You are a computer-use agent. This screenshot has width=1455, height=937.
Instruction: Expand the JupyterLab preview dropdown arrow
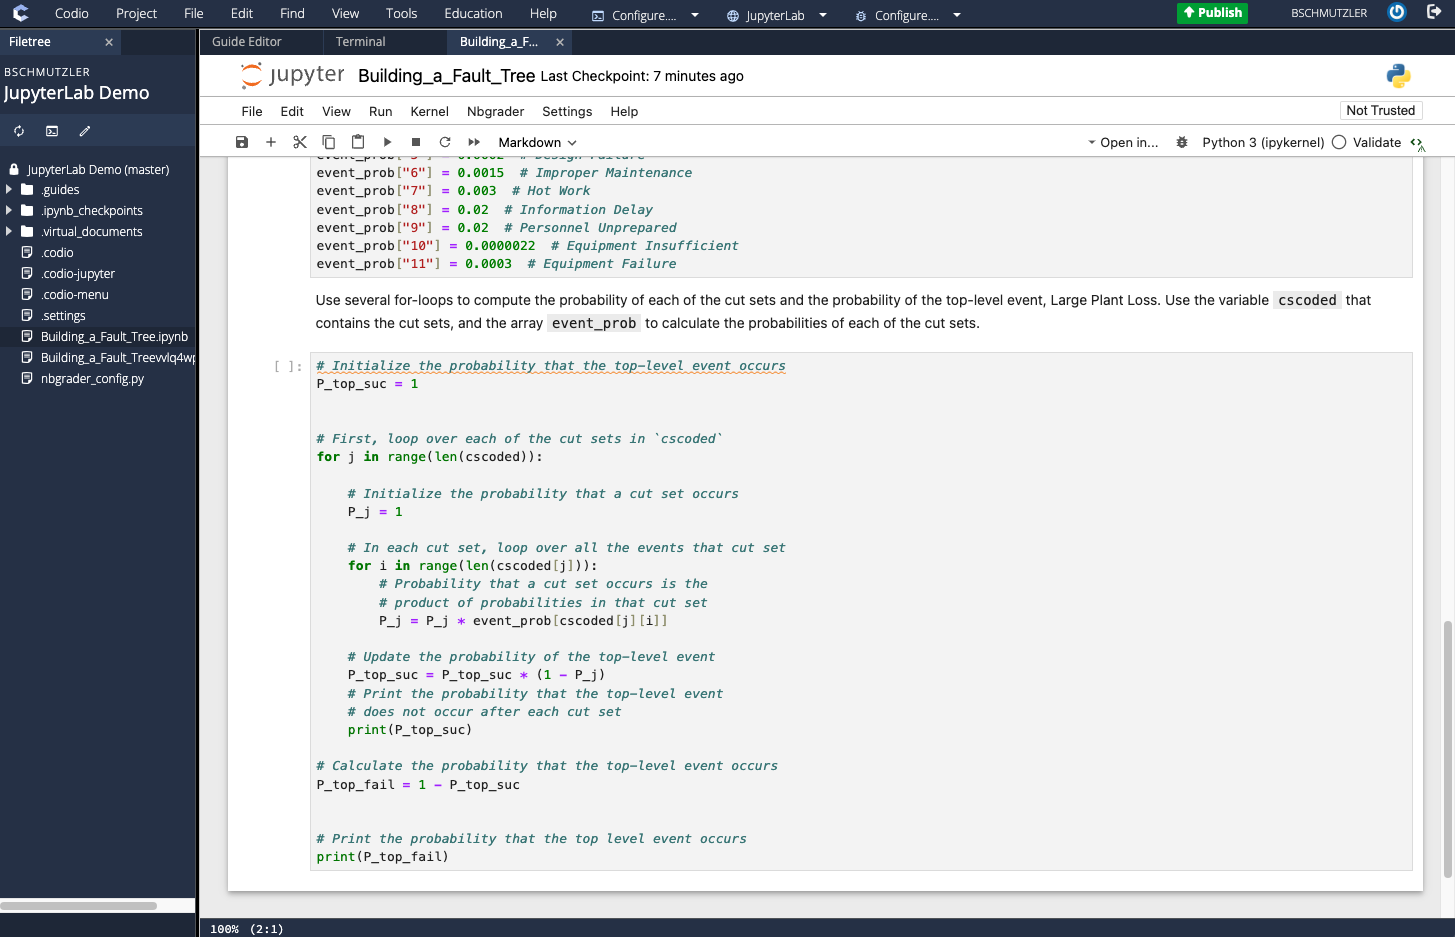click(823, 15)
